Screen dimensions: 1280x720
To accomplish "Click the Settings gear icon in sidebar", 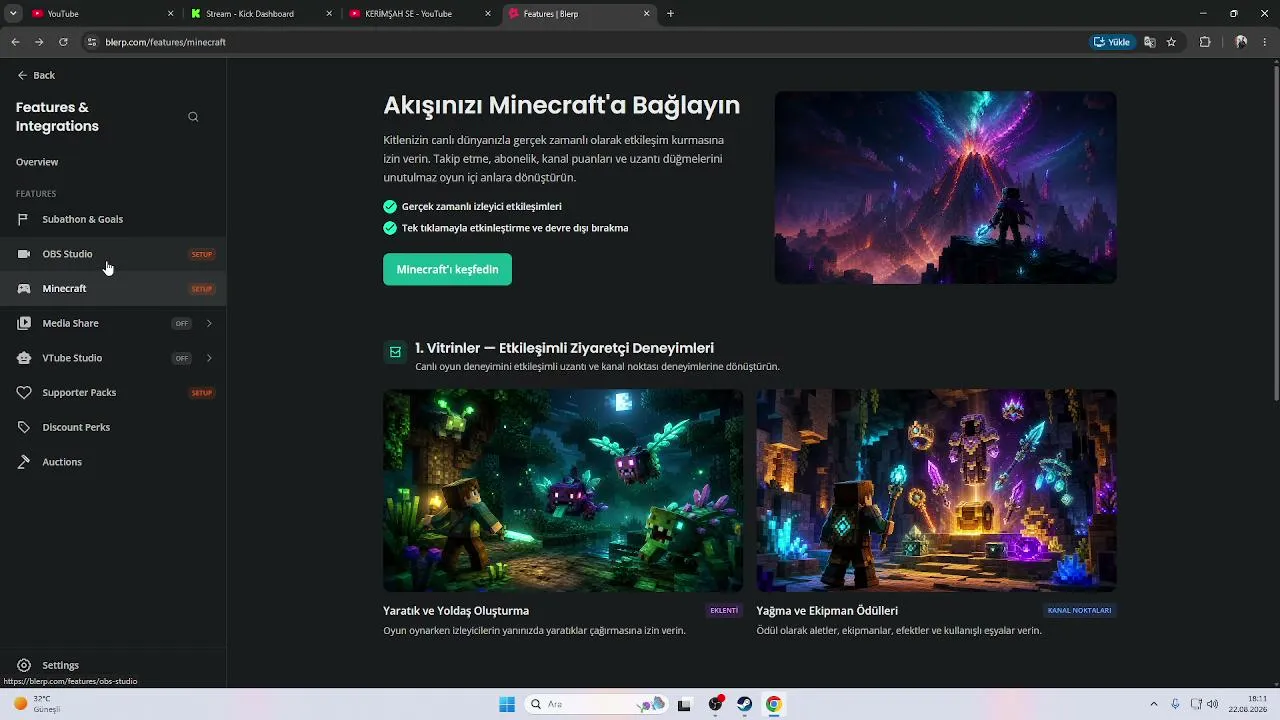I will click(x=24, y=665).
